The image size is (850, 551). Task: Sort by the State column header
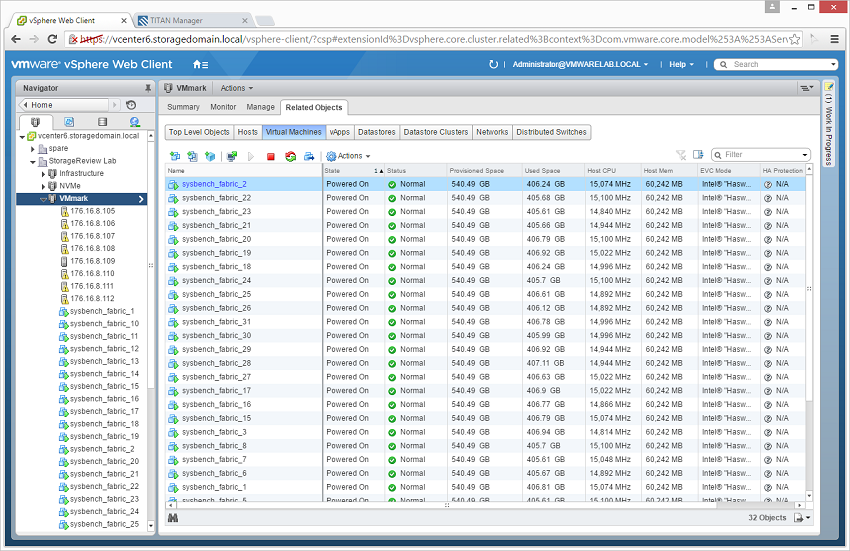(353, 170)
